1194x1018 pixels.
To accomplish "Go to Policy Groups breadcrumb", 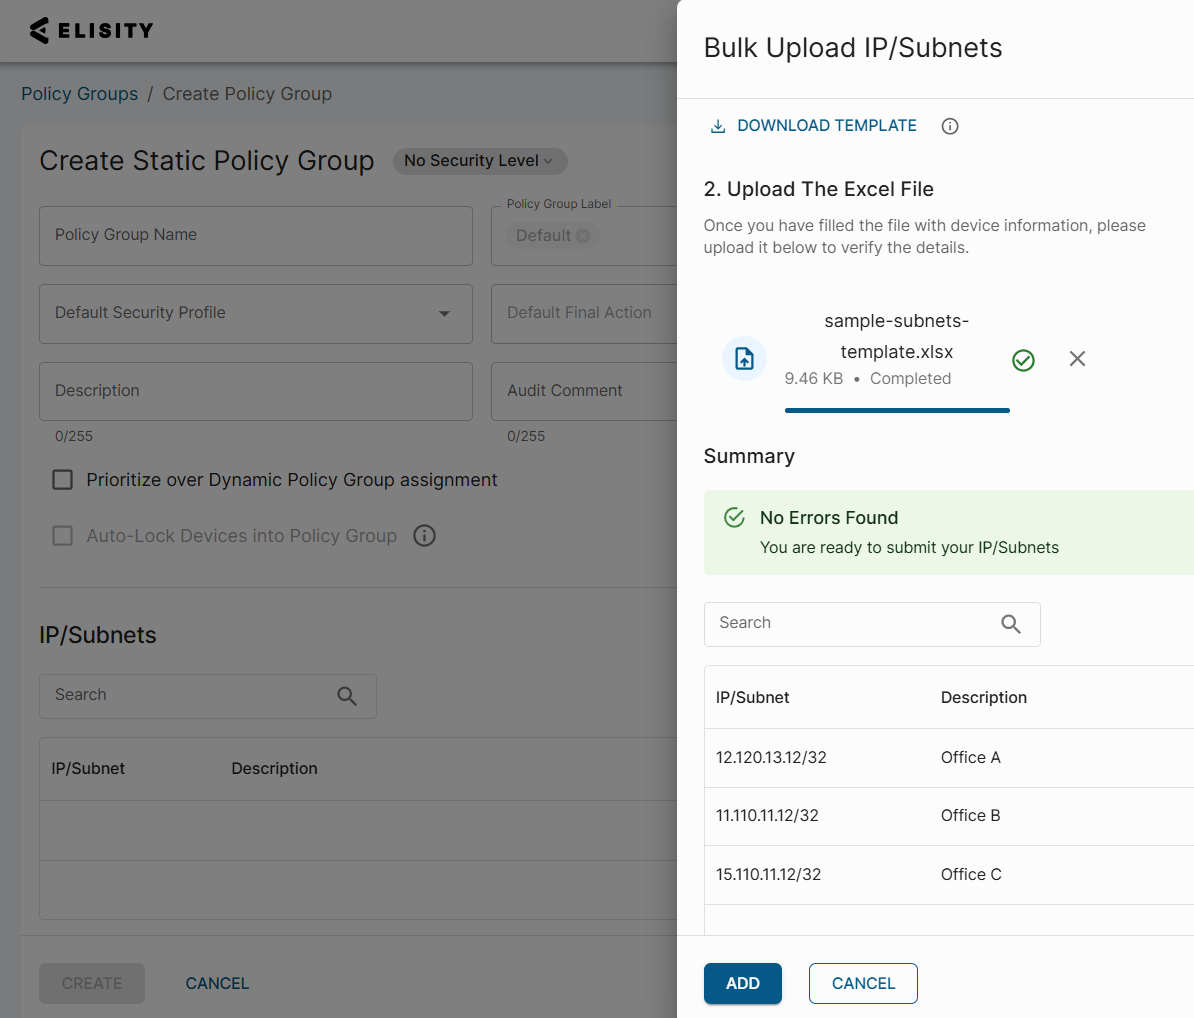I will pyautogui.click(x=80, y=94).
